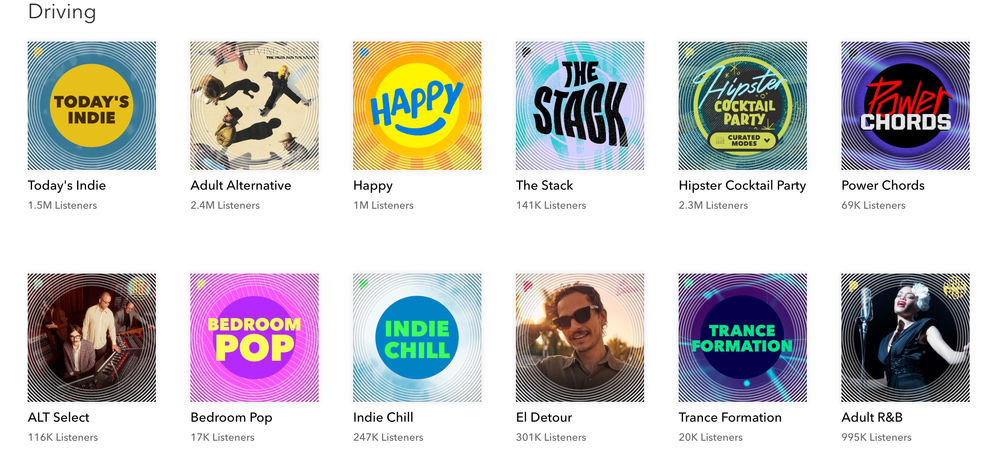Open the El Detour cover photo
This screenshot has width=999, height=459.
pos(580,337)
